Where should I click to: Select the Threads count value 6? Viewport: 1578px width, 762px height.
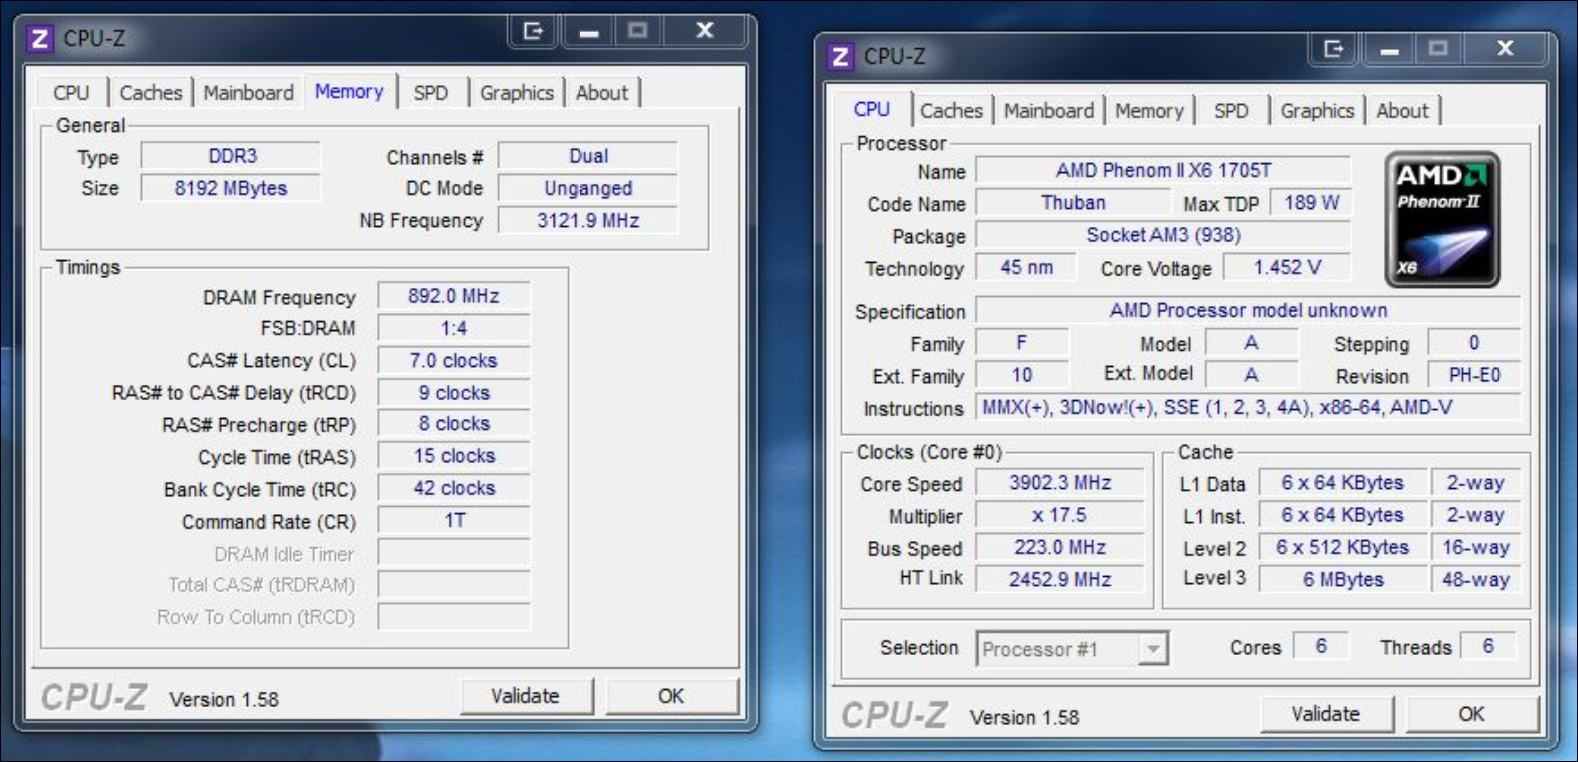[x=1488, y=646]
